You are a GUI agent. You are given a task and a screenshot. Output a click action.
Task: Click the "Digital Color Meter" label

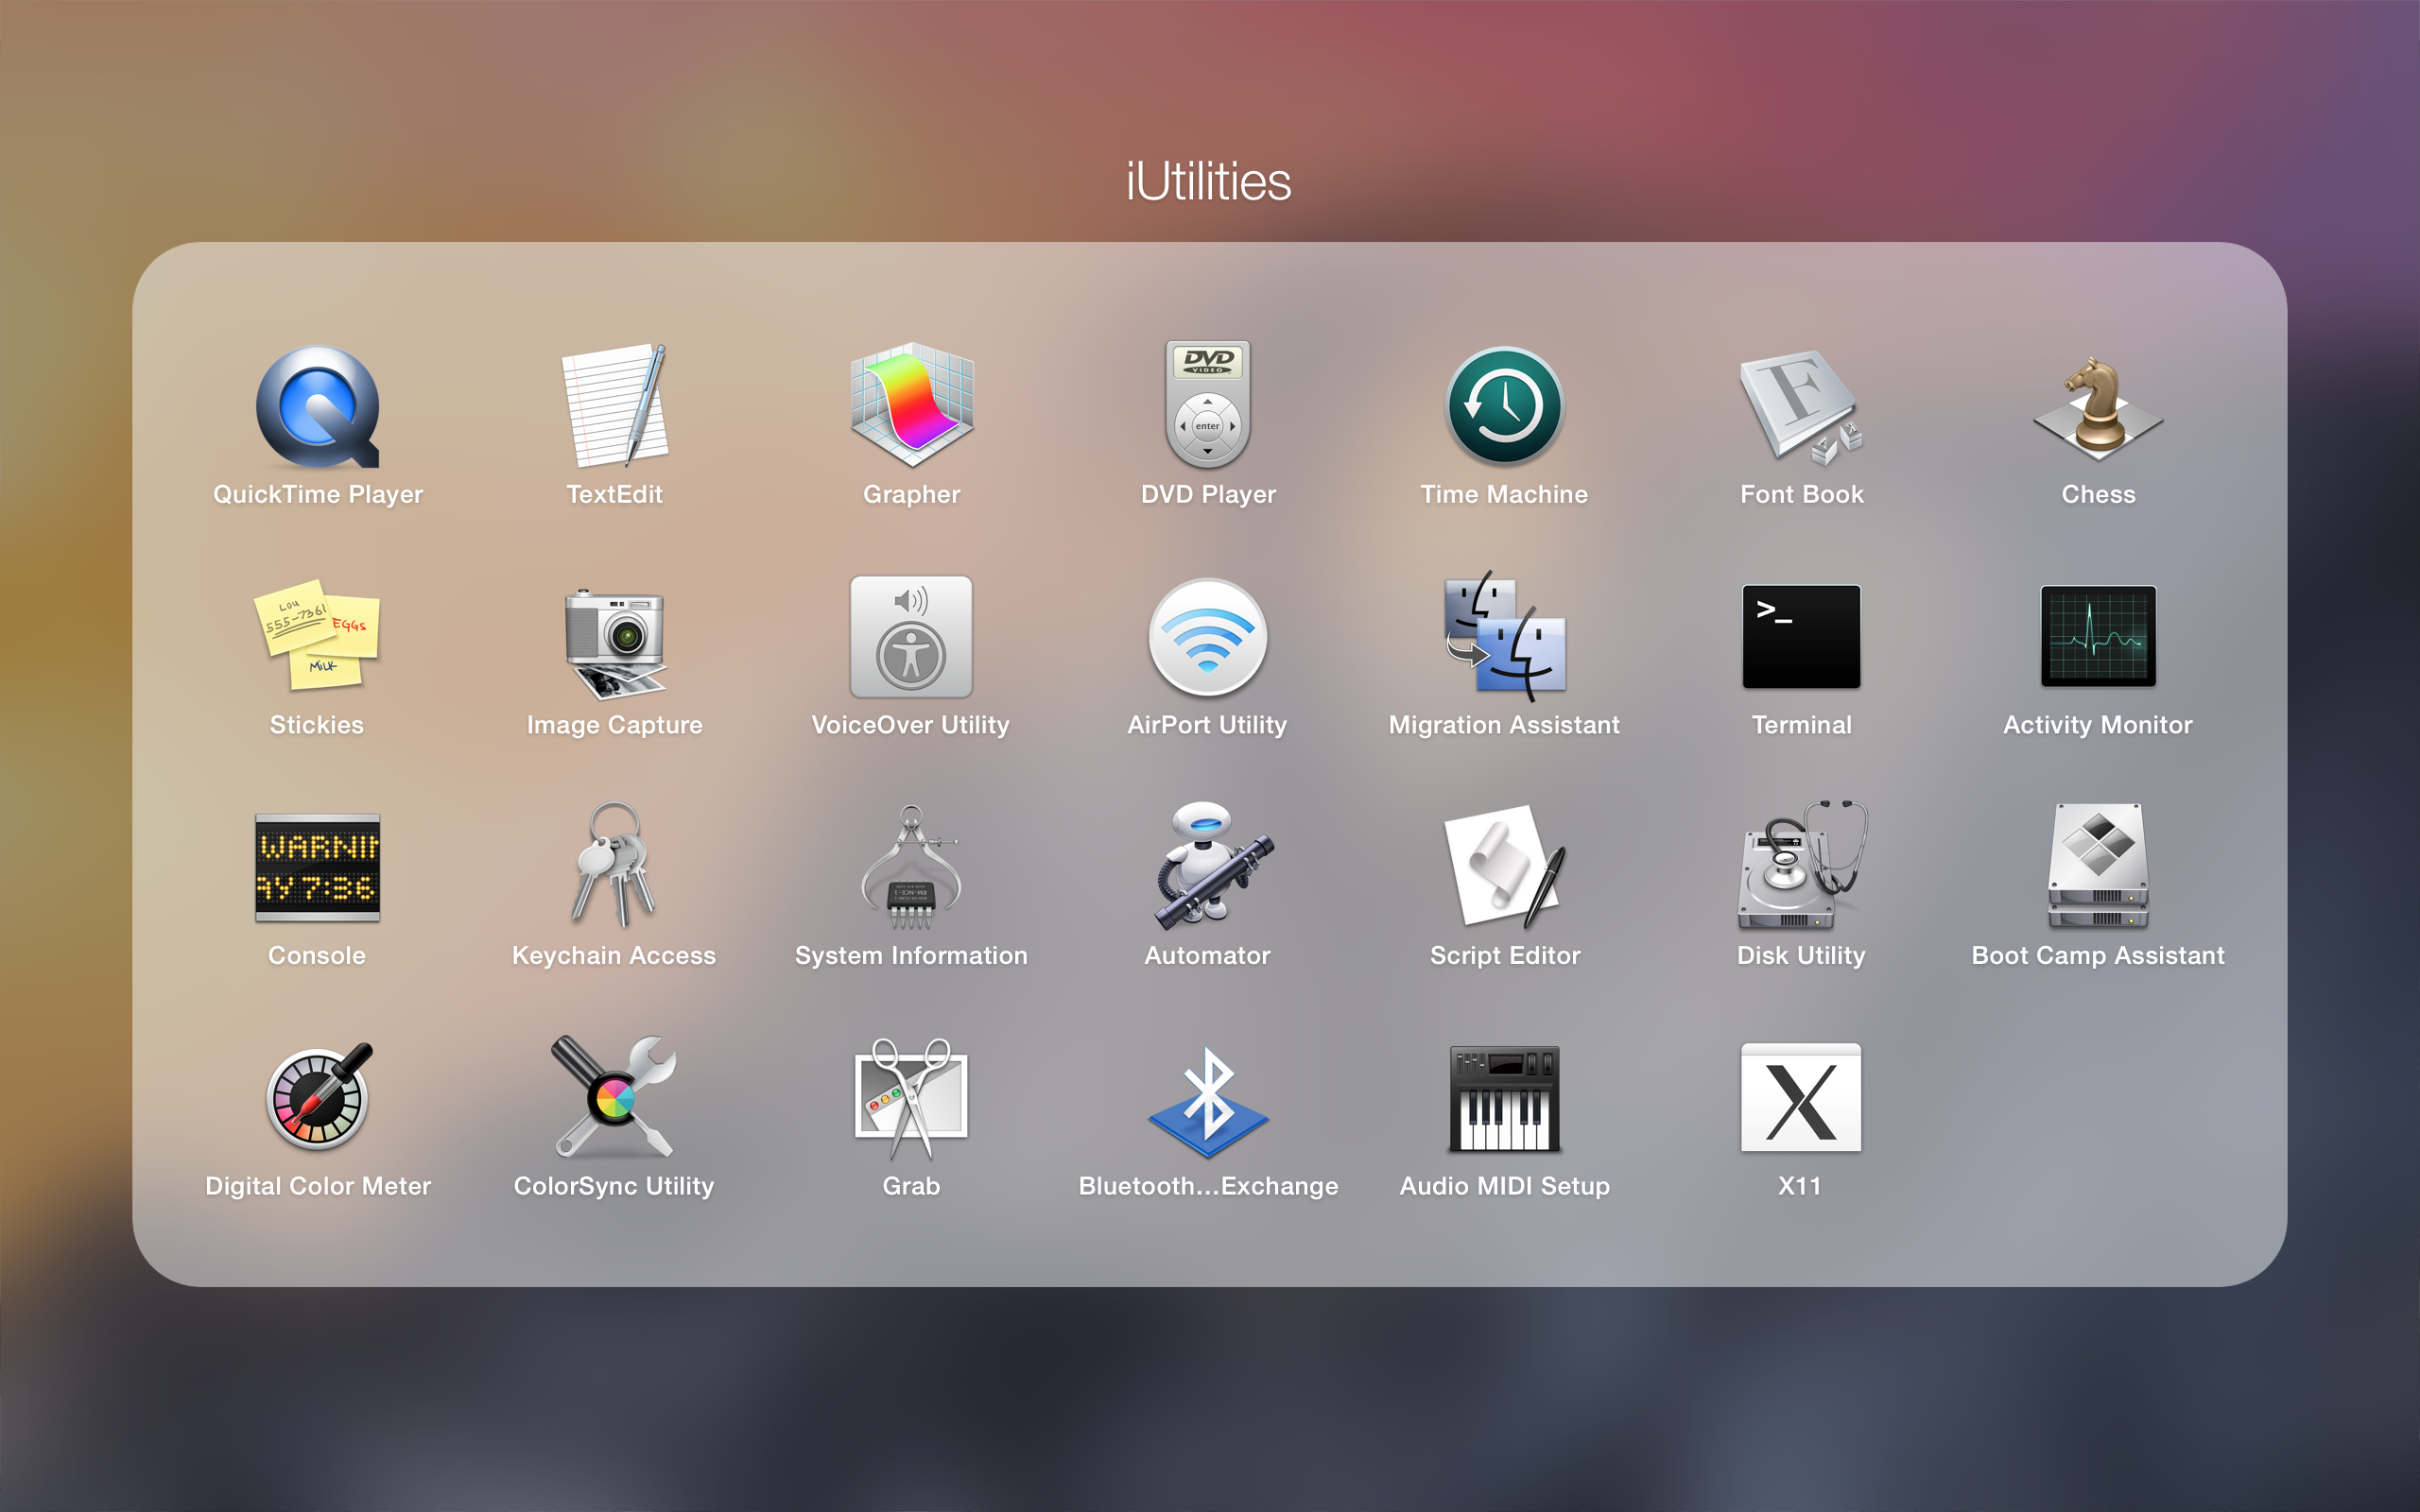pyautogui.click(x=318, y=1185)
